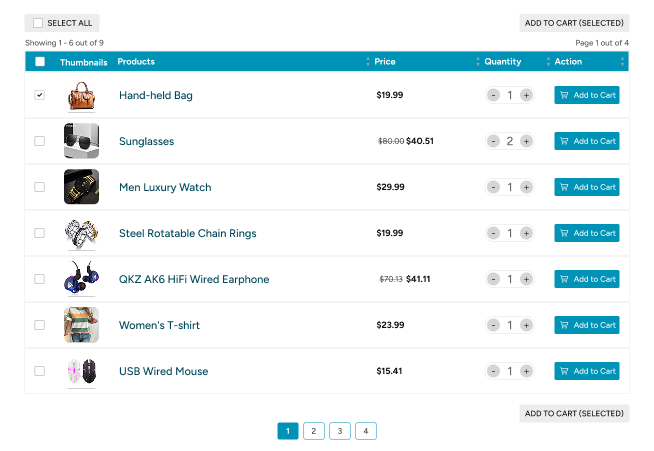Image resolution: width=654 pixels, height=451 pixels.
Task: Go to page 4
Action: pyautogui.click(x=366, y=431)
